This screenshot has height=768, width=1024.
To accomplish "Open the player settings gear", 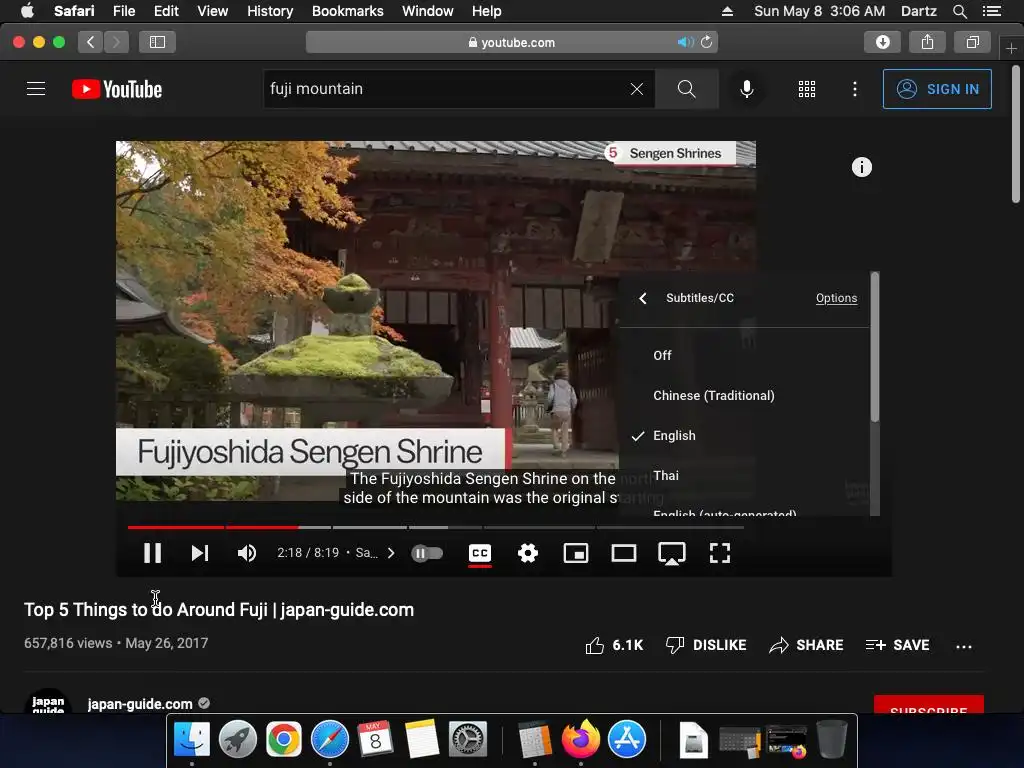I will click(528, 553).
